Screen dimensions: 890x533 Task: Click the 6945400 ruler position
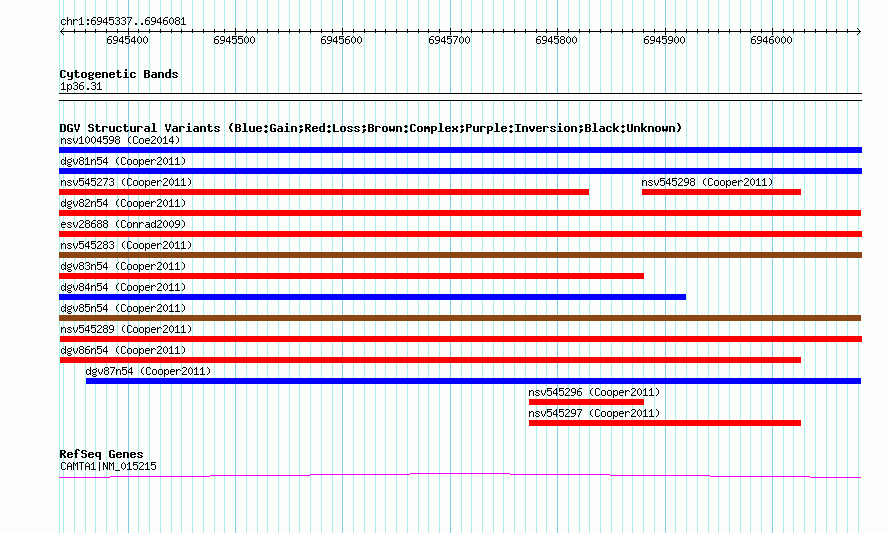127,40
